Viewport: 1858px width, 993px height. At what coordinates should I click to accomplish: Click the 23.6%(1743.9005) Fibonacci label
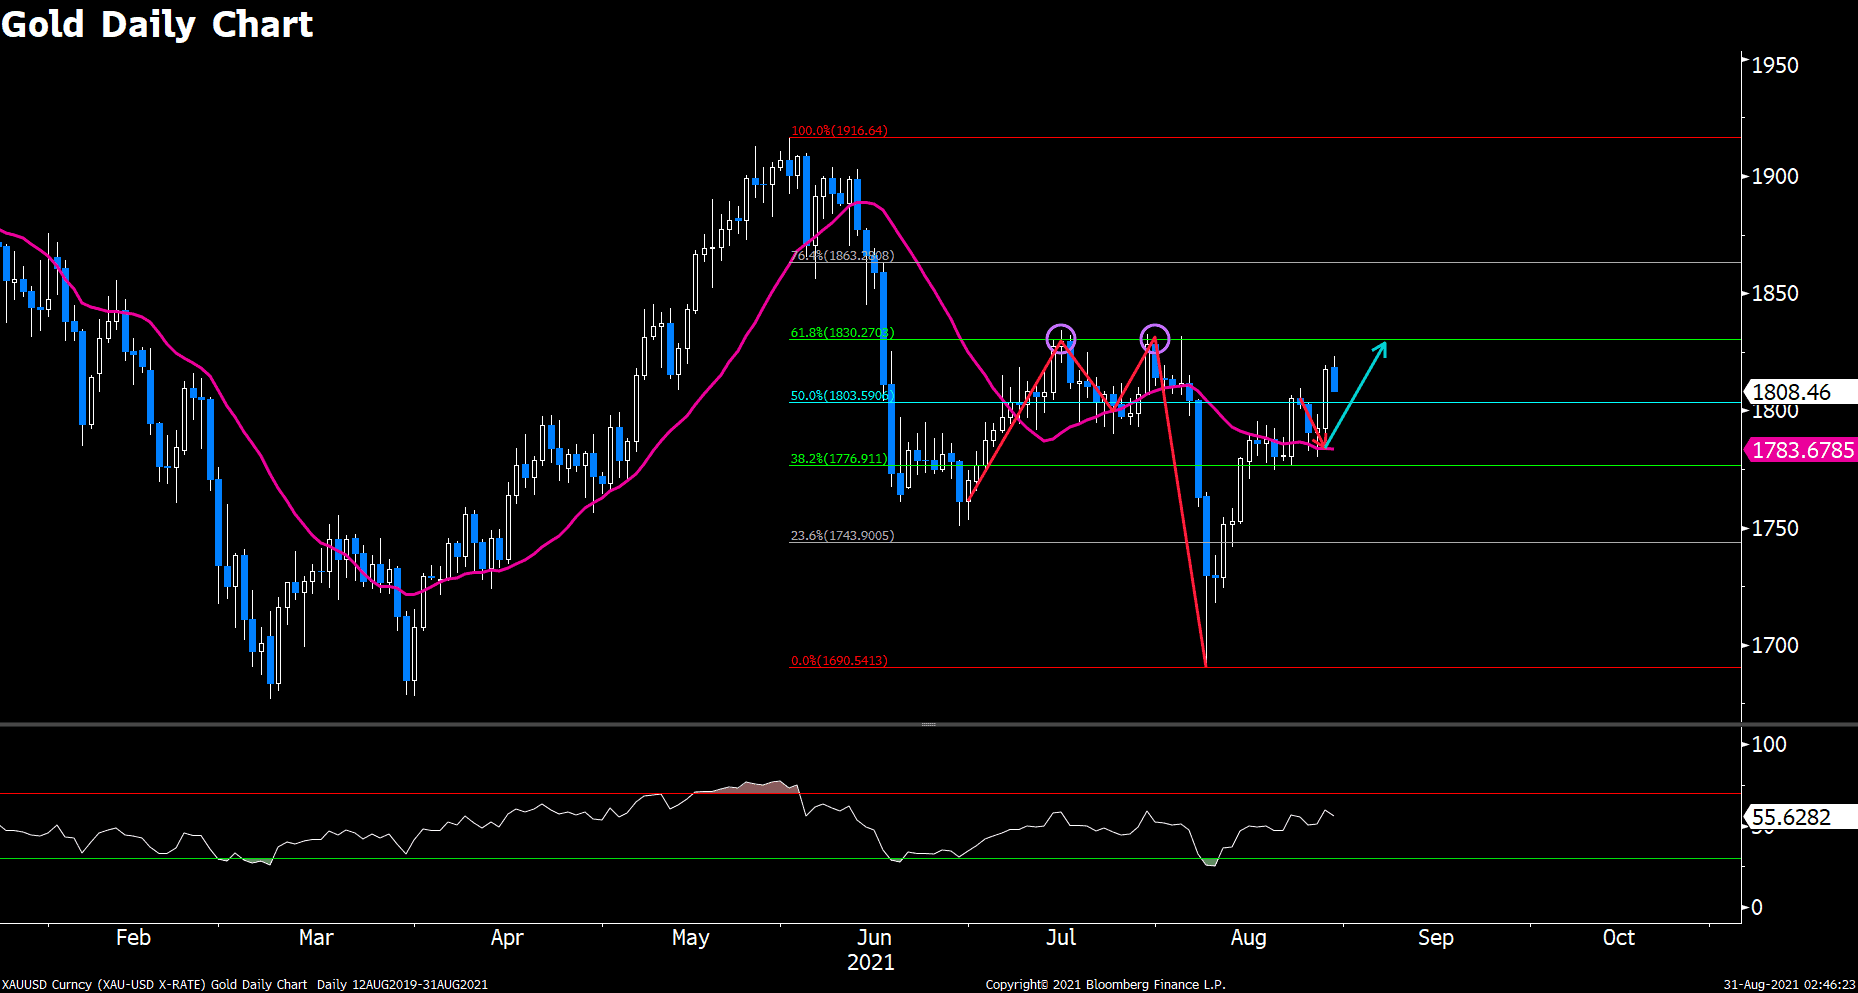point(842,536)
